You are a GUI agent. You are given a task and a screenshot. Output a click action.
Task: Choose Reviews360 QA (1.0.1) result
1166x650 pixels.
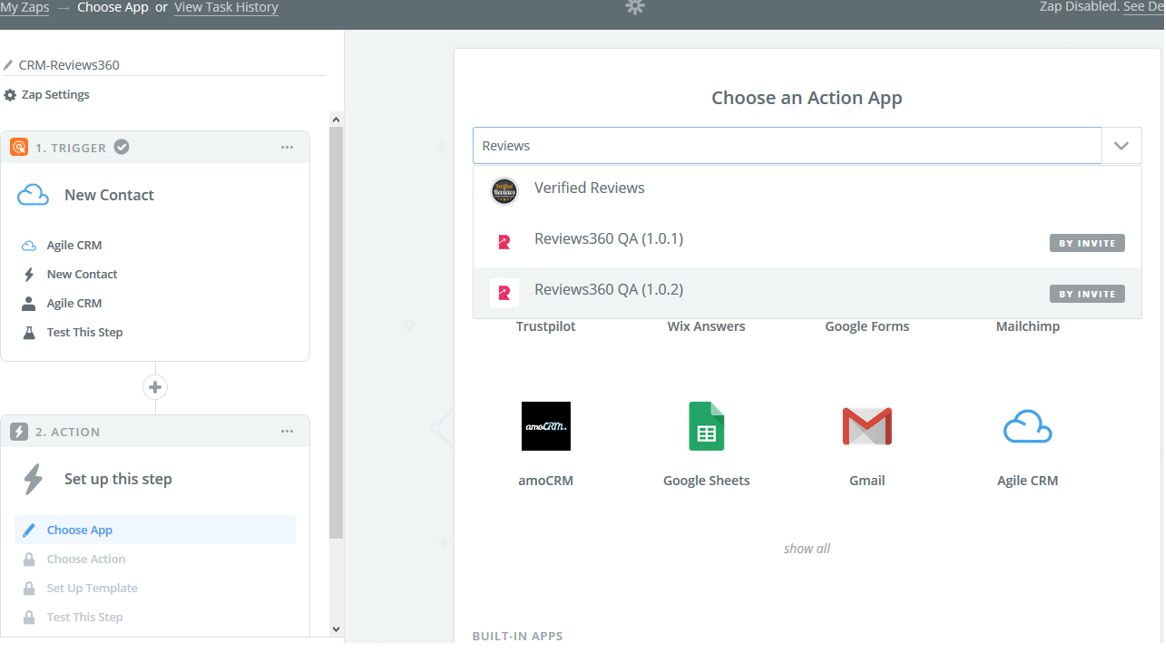point(807,242)
